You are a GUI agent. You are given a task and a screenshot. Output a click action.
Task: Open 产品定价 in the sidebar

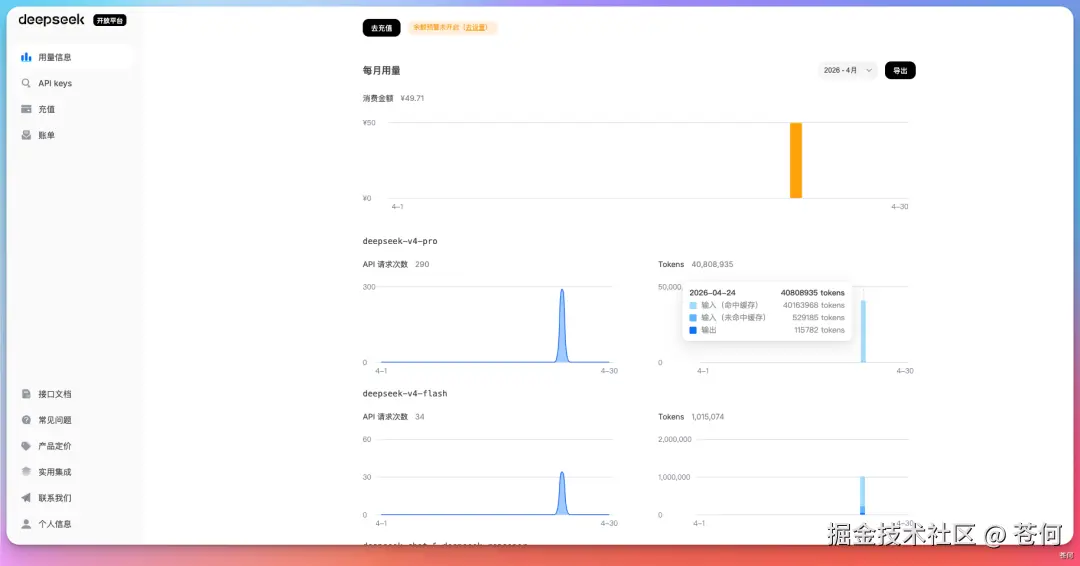[72, 446]
